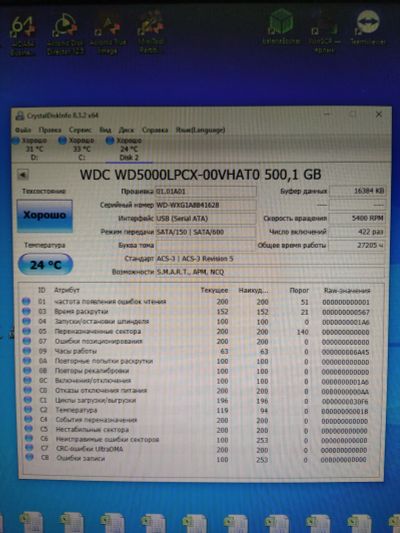Click status circle for attribute 05

click(x=27, y=331)
